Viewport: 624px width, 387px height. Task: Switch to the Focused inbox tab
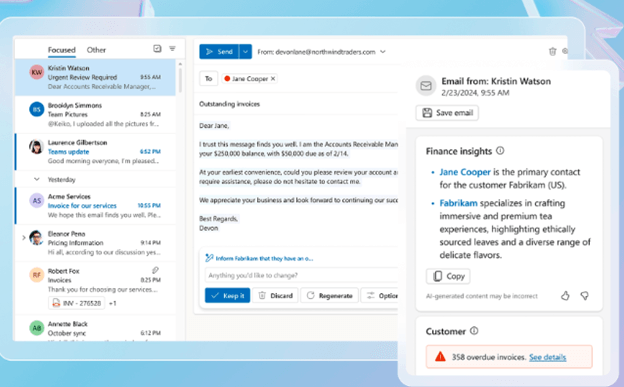[61, 50]
